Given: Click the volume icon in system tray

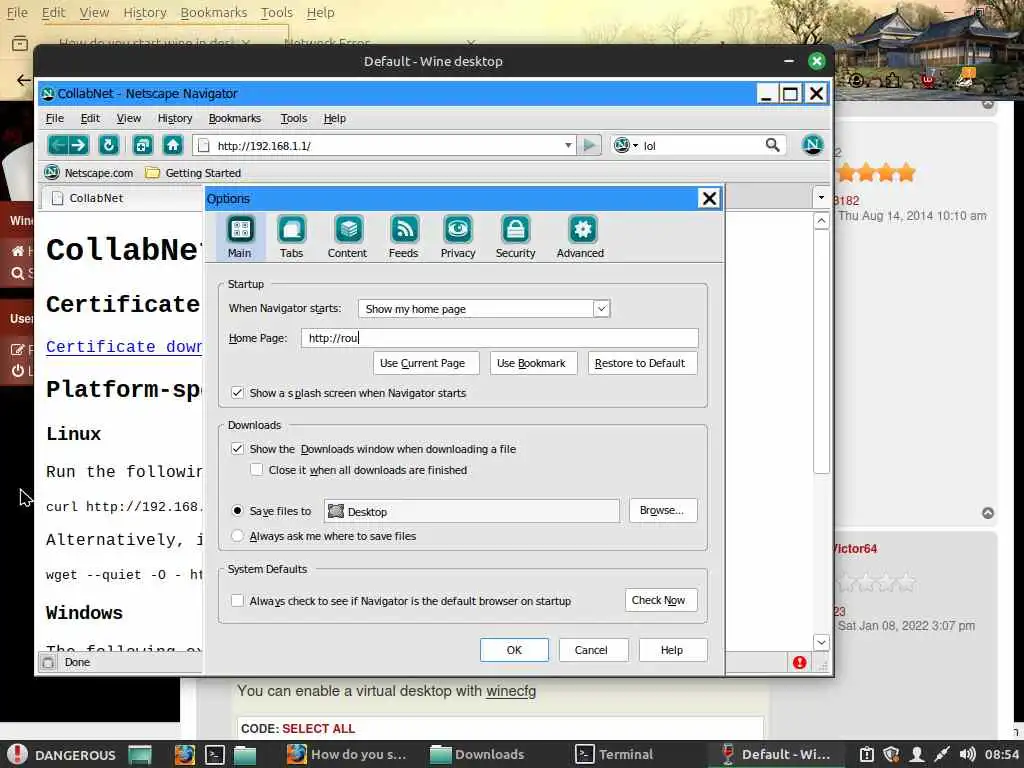Looking at the screenshot, I should tap(967, 755).
